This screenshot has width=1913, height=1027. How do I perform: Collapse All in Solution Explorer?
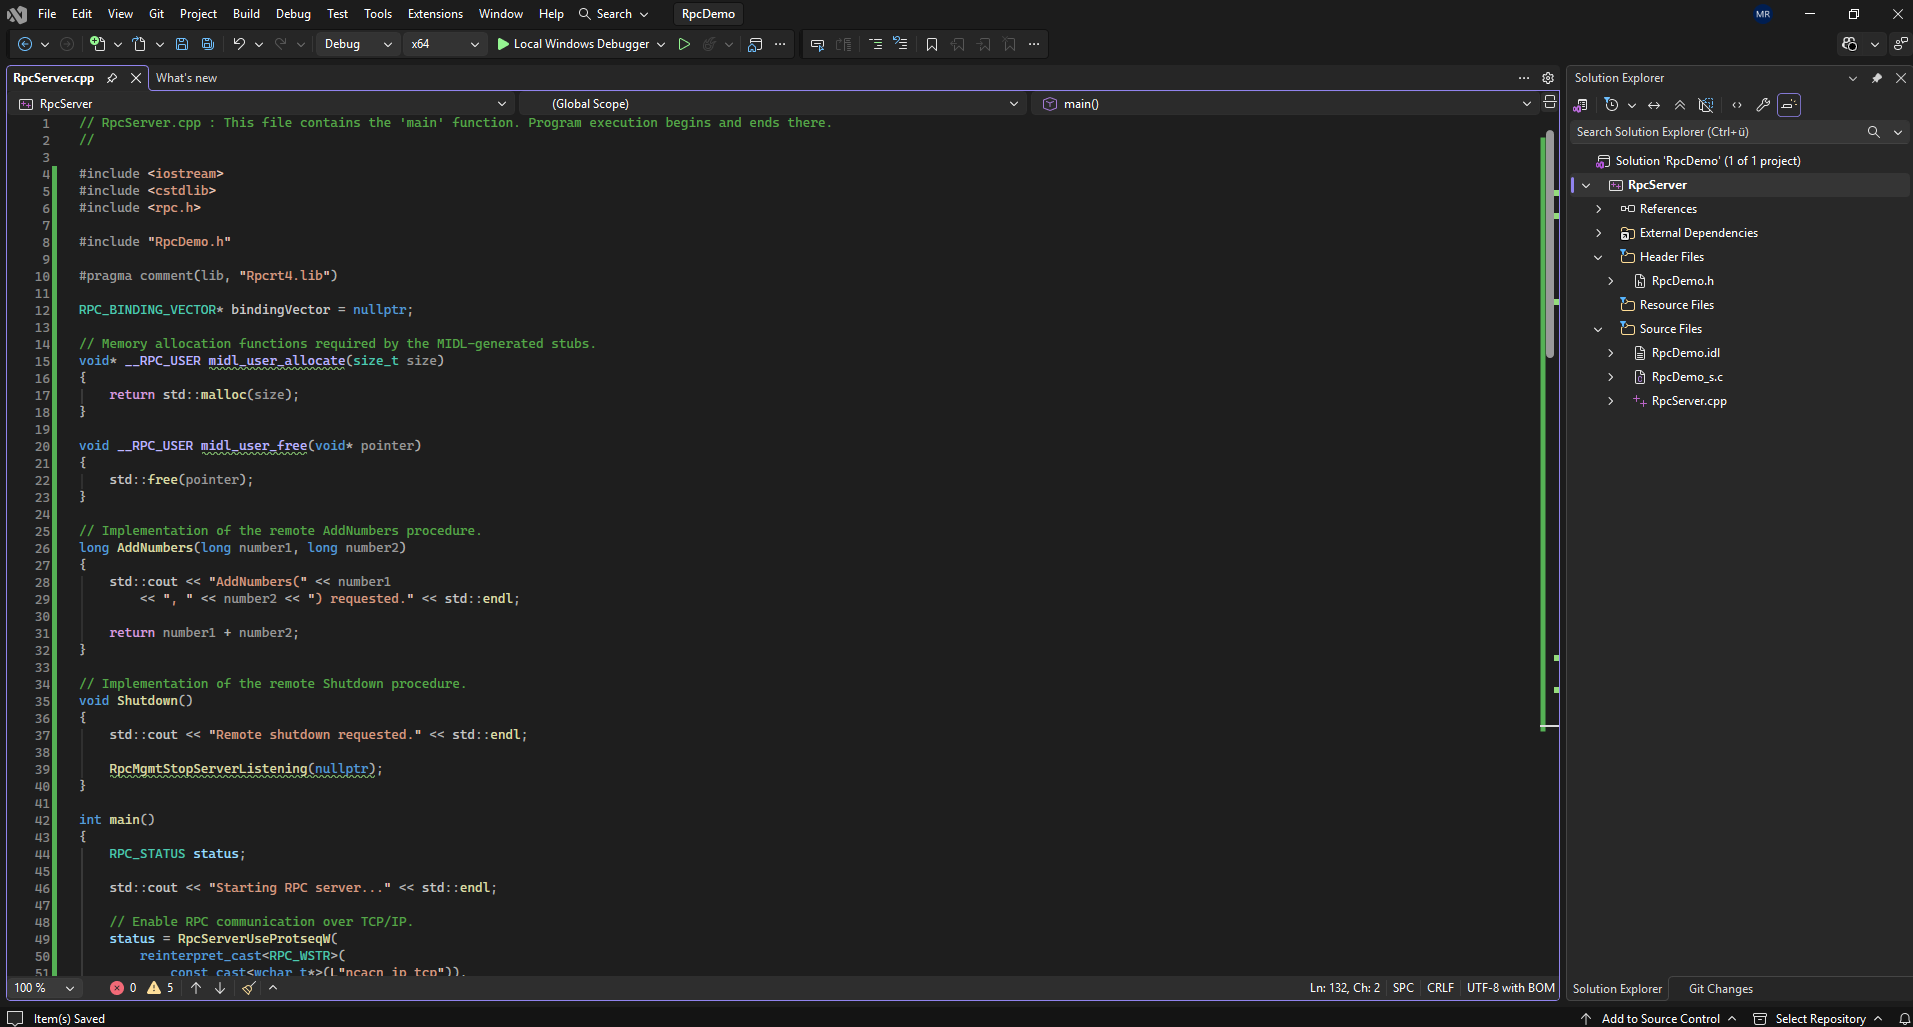[x=1680, y=105]
